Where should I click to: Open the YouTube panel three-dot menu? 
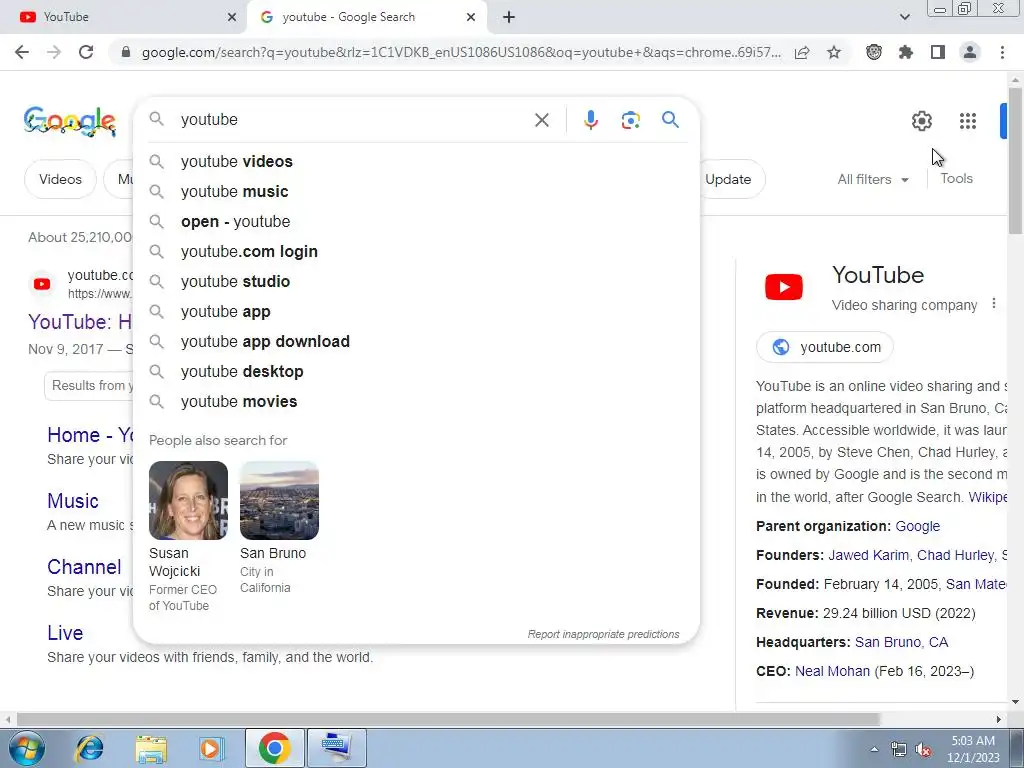[993, 304]
